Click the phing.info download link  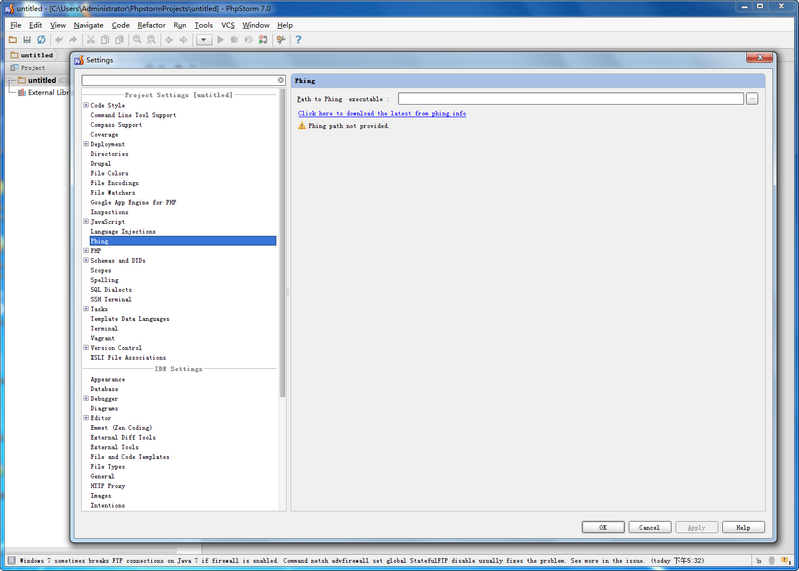coord(382,113)
